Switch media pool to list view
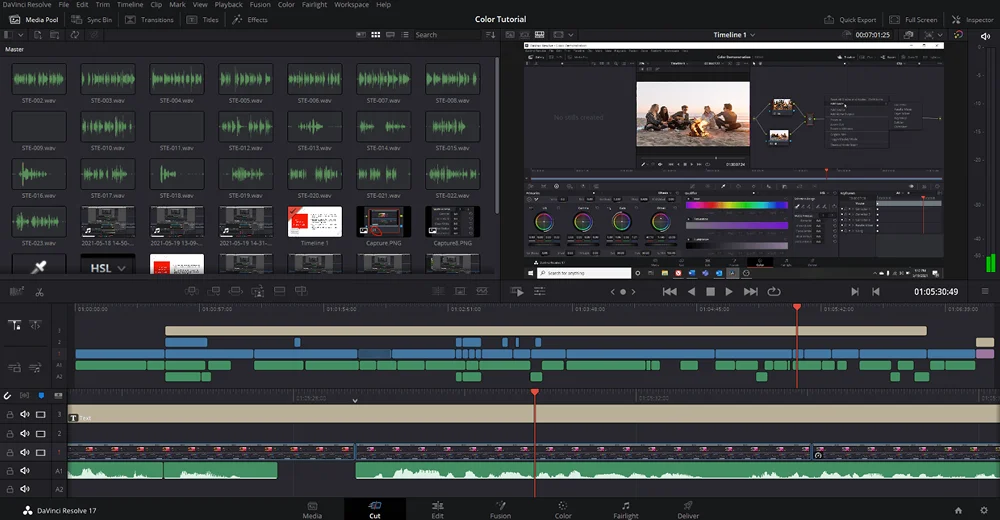1000x520 pixels. 405,35
